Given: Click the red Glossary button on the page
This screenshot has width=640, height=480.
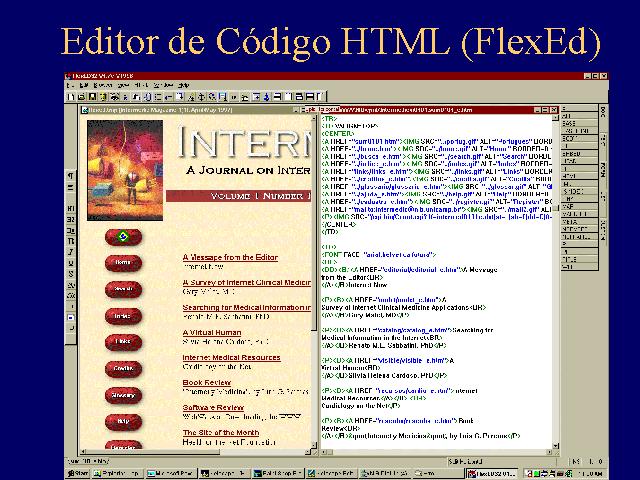Looking at the screenshot, I should [123, 395].
